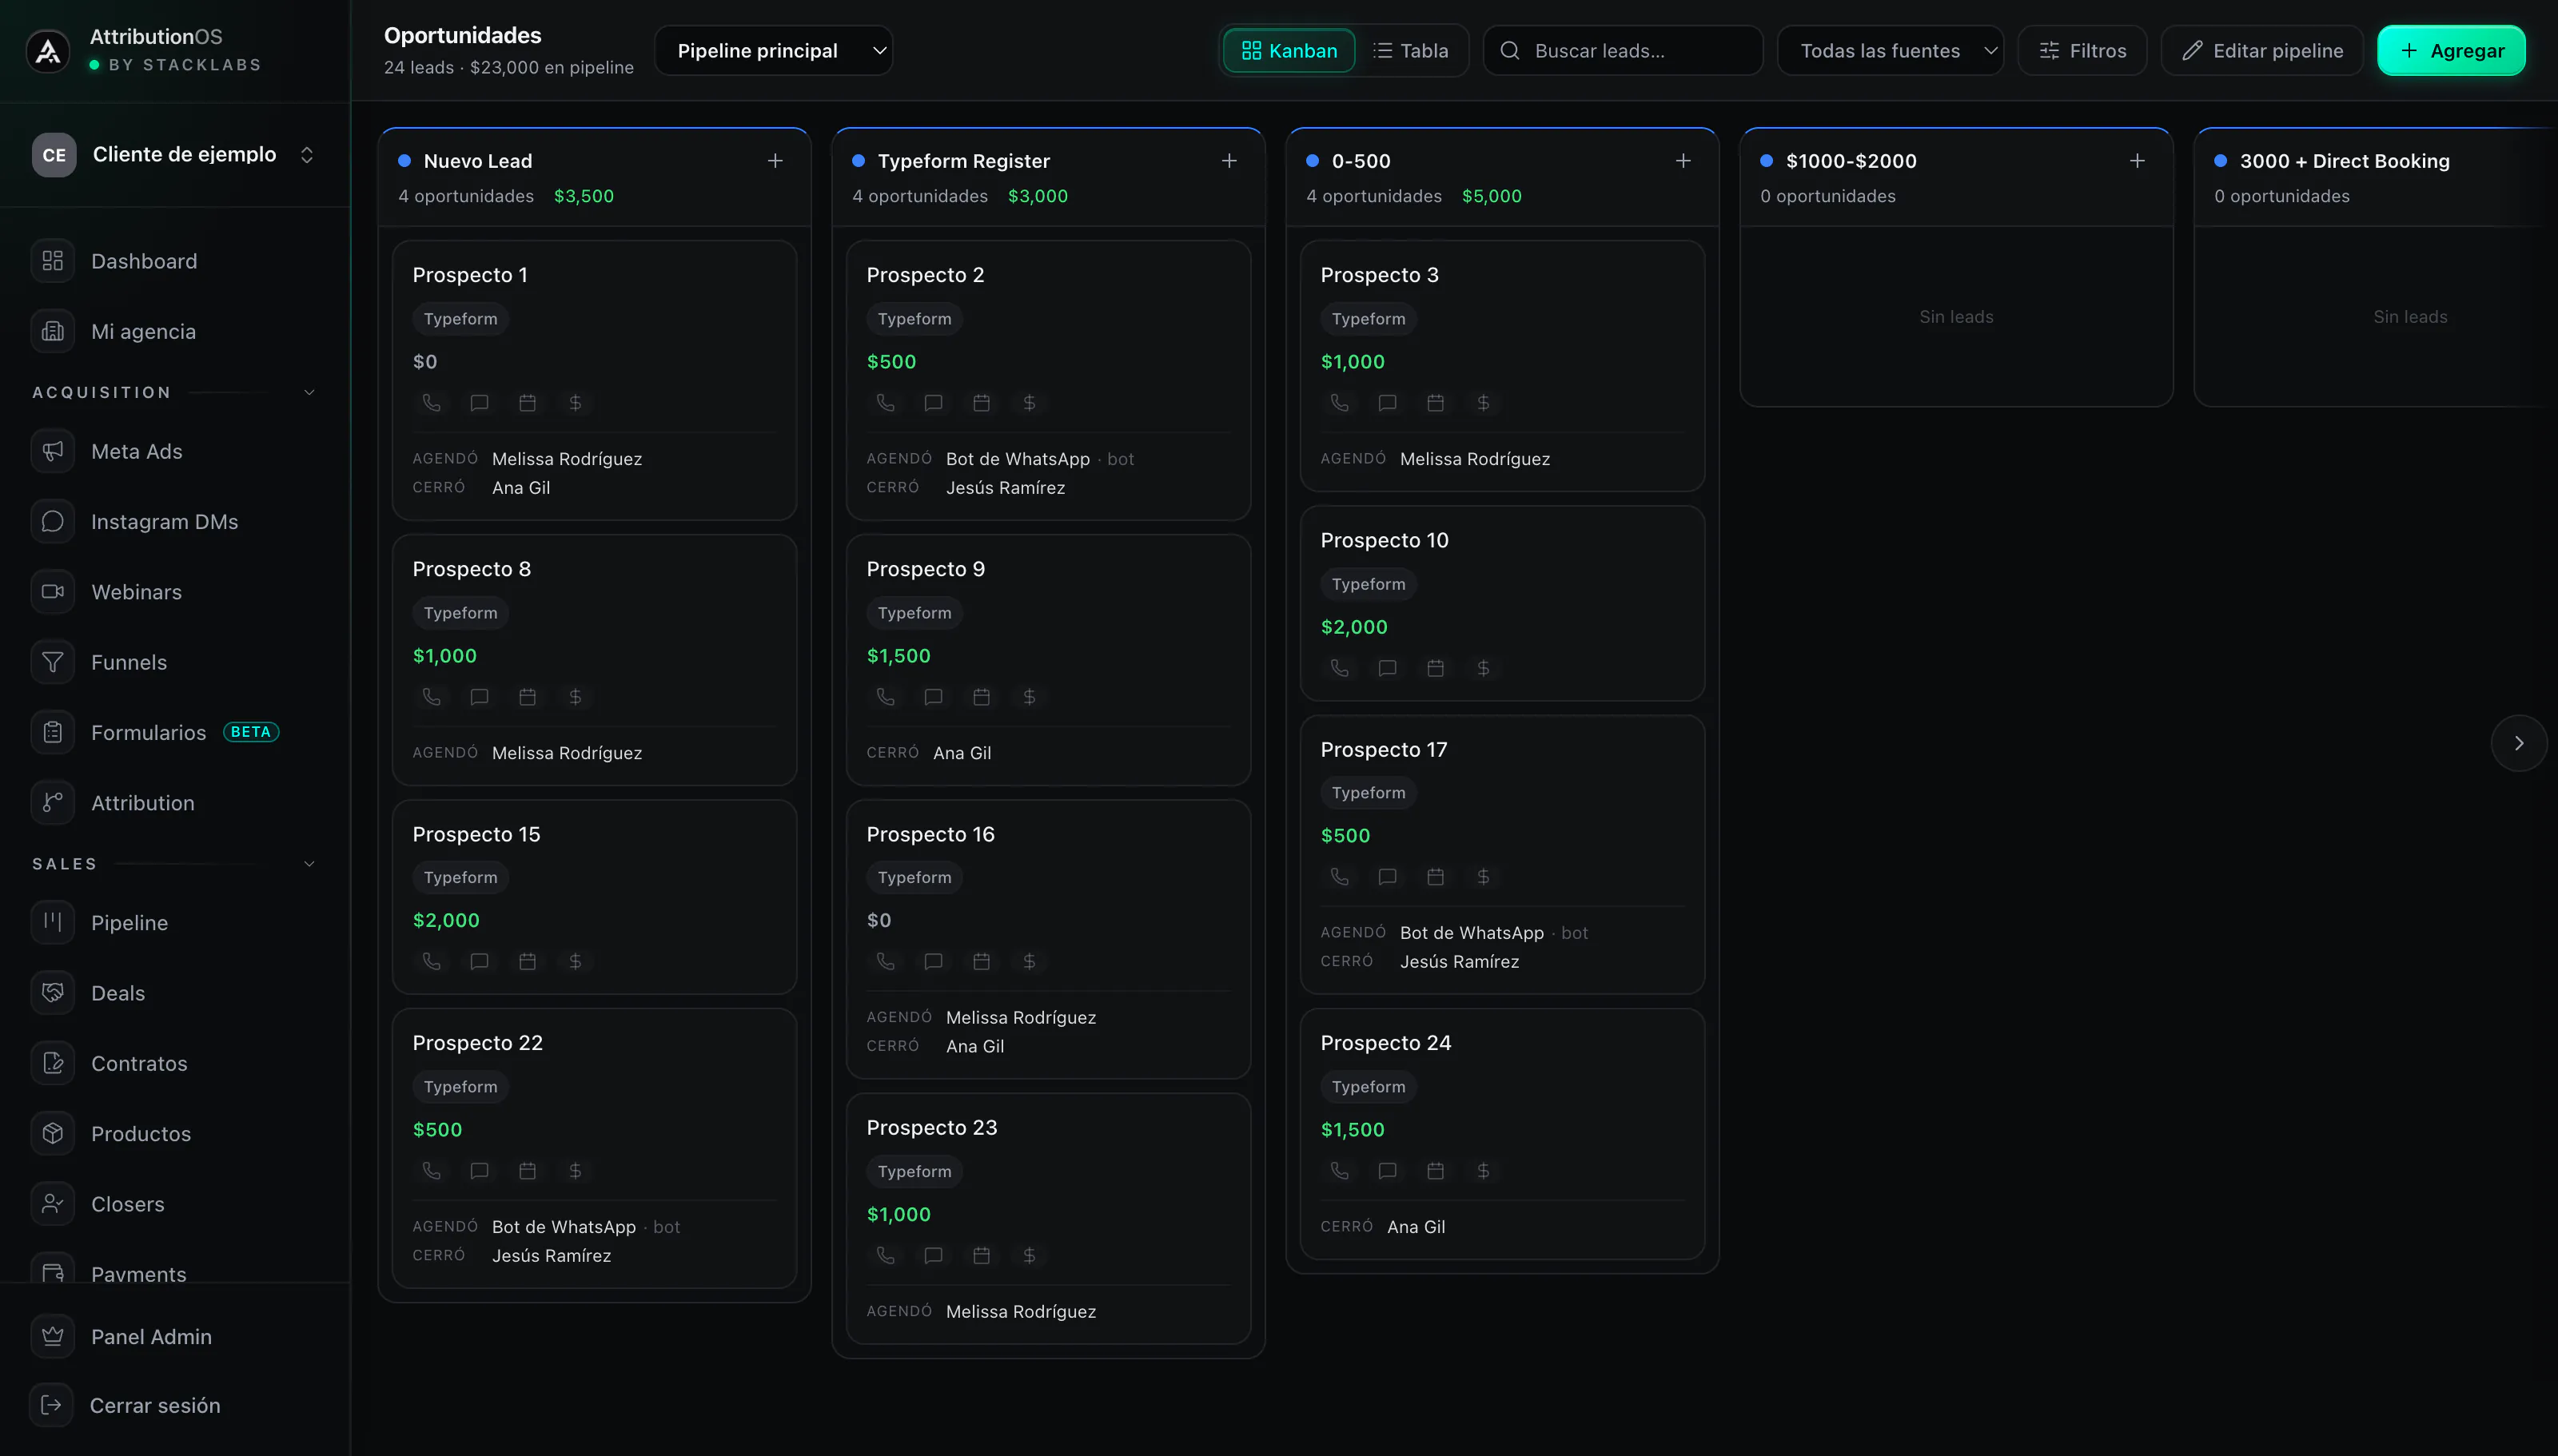Add opportunity to $1000-$2000 column
The image size is (2558, 1456).
2137,161
